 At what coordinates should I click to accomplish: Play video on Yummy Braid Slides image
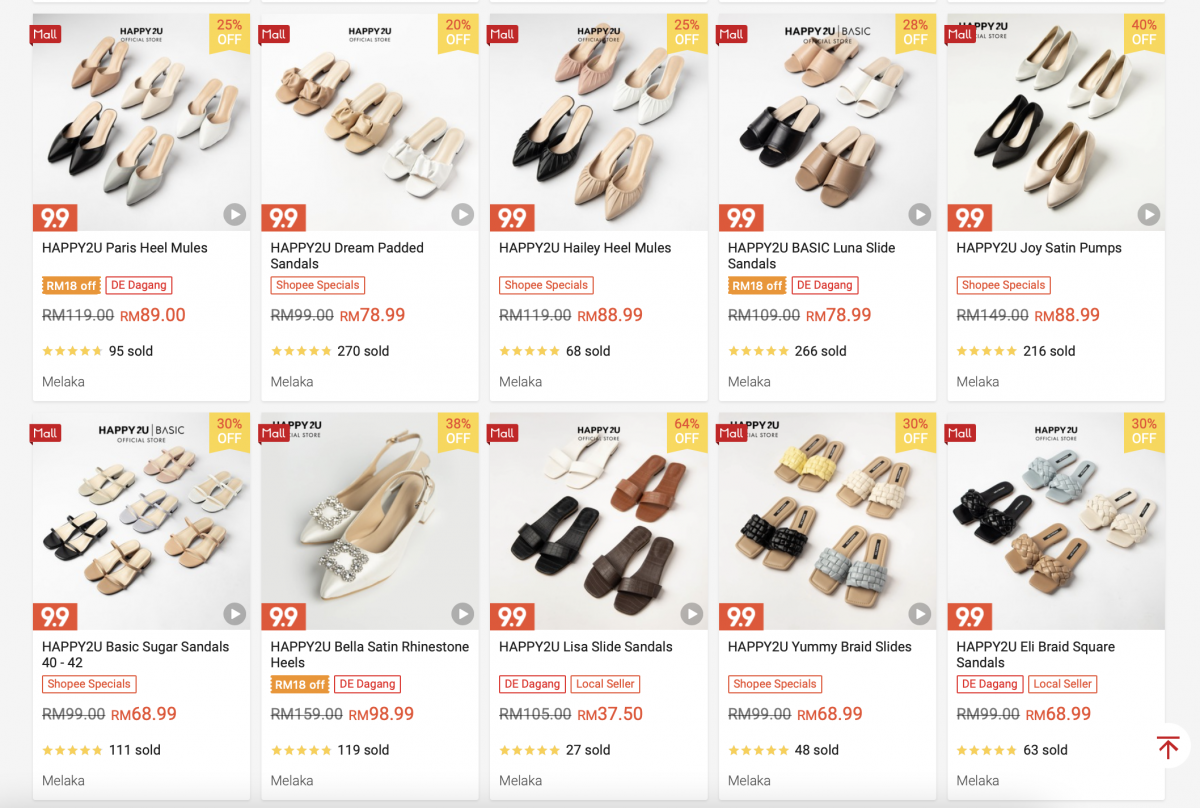pyautogui.click(x=919, y=613)
